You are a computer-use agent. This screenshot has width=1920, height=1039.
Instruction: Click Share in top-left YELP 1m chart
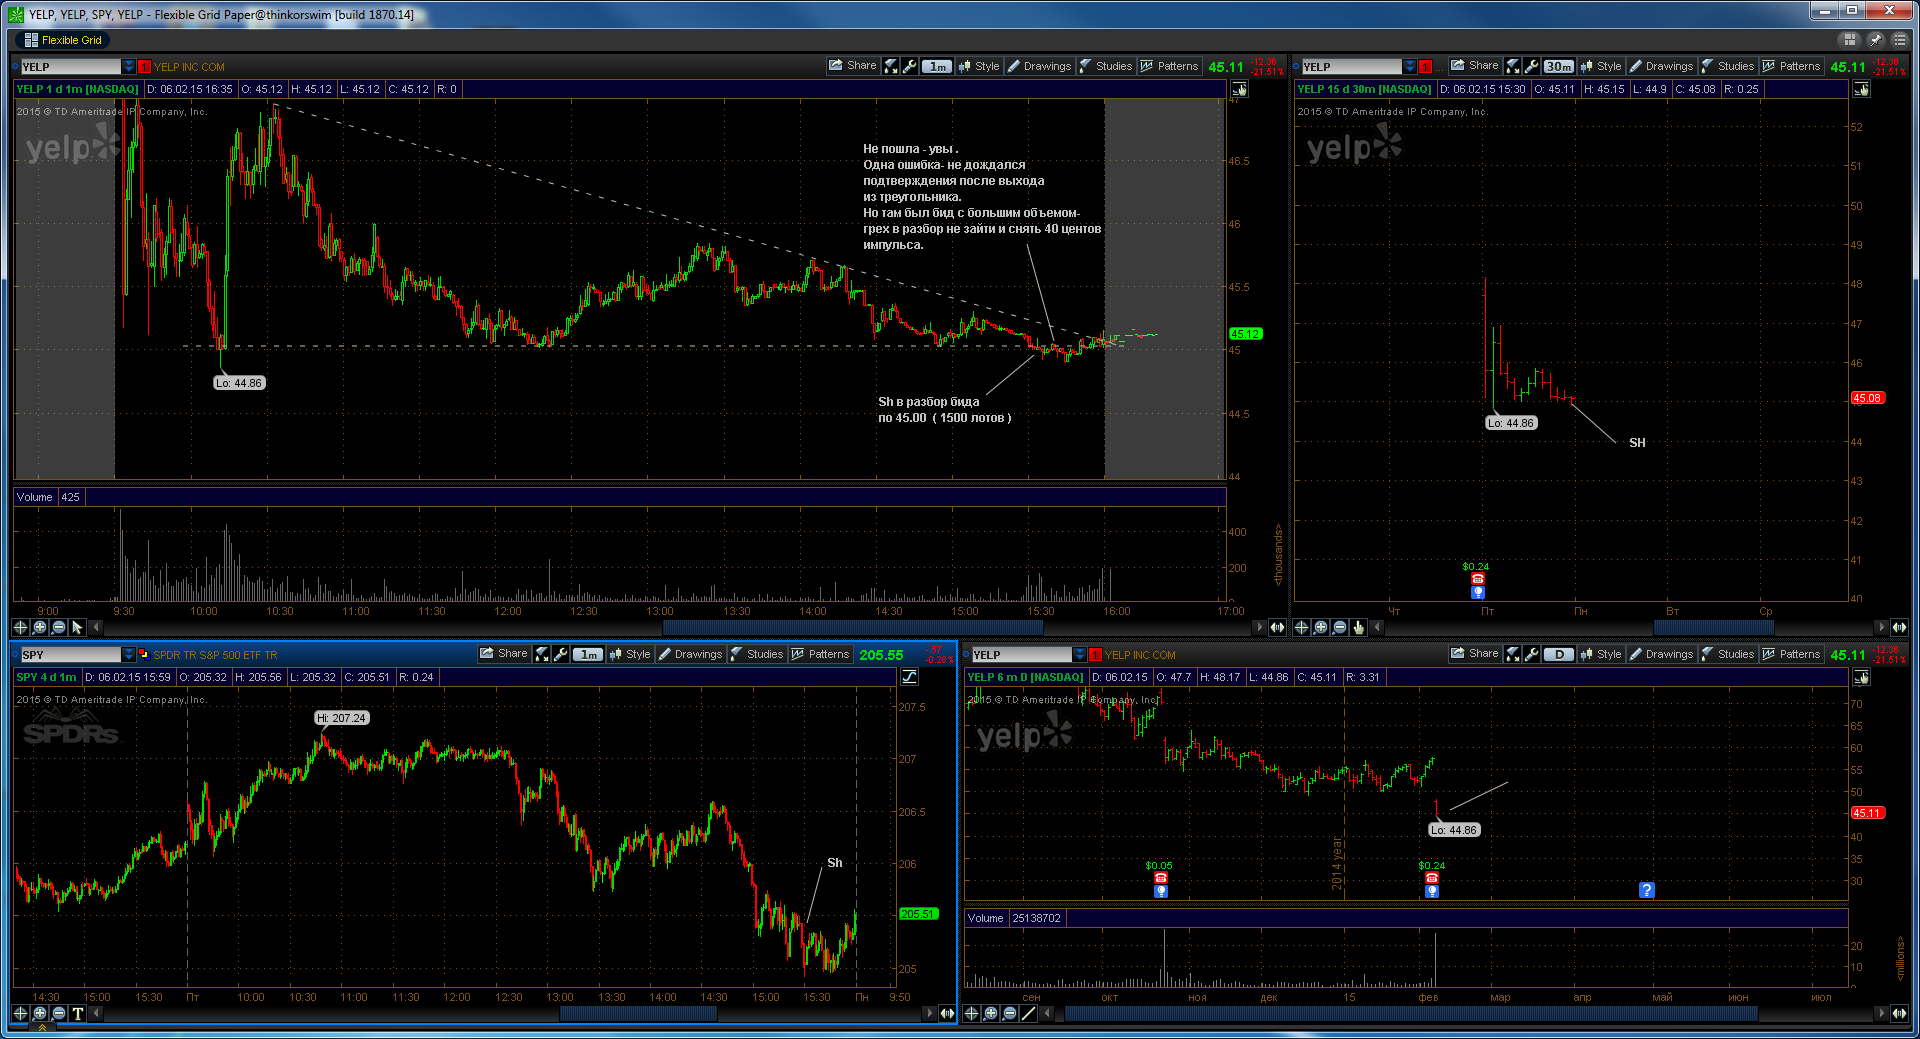click(852, 66)
